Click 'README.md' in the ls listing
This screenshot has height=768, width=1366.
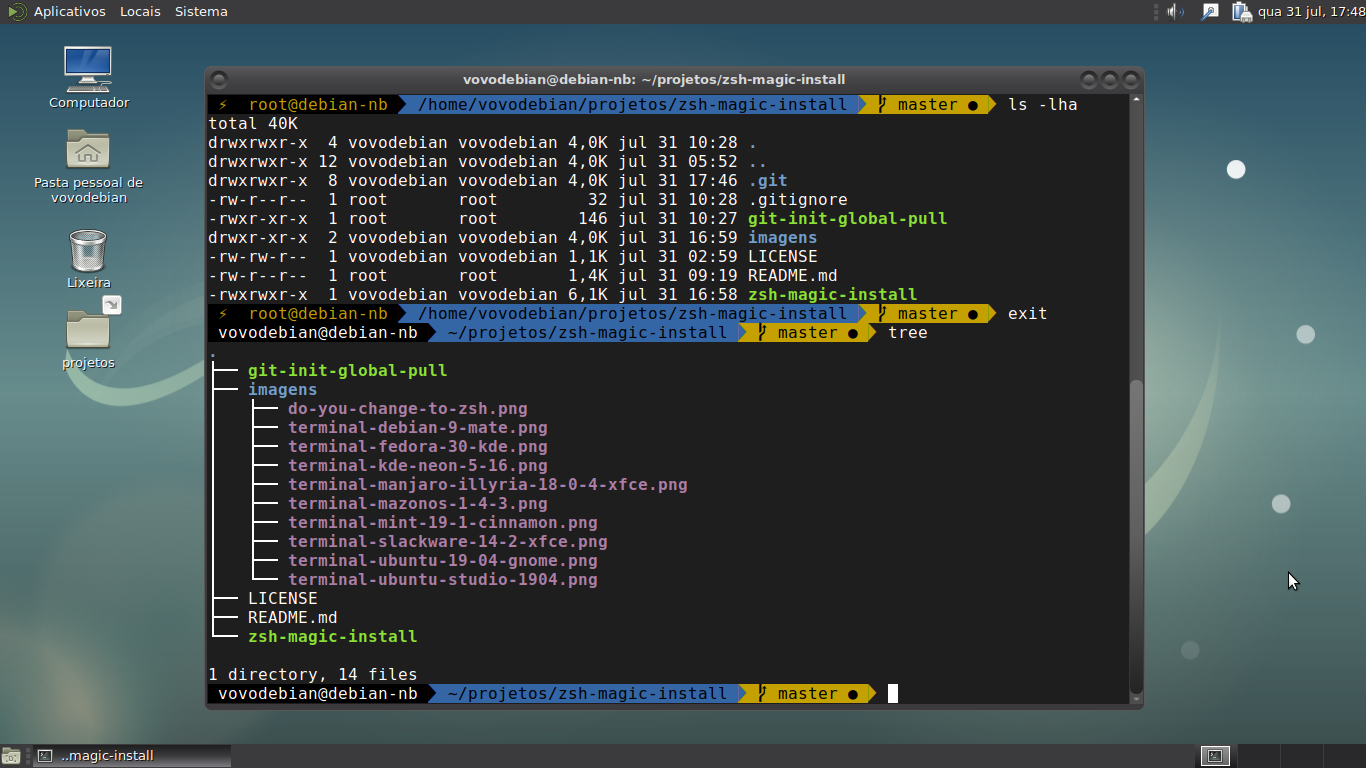793,275
